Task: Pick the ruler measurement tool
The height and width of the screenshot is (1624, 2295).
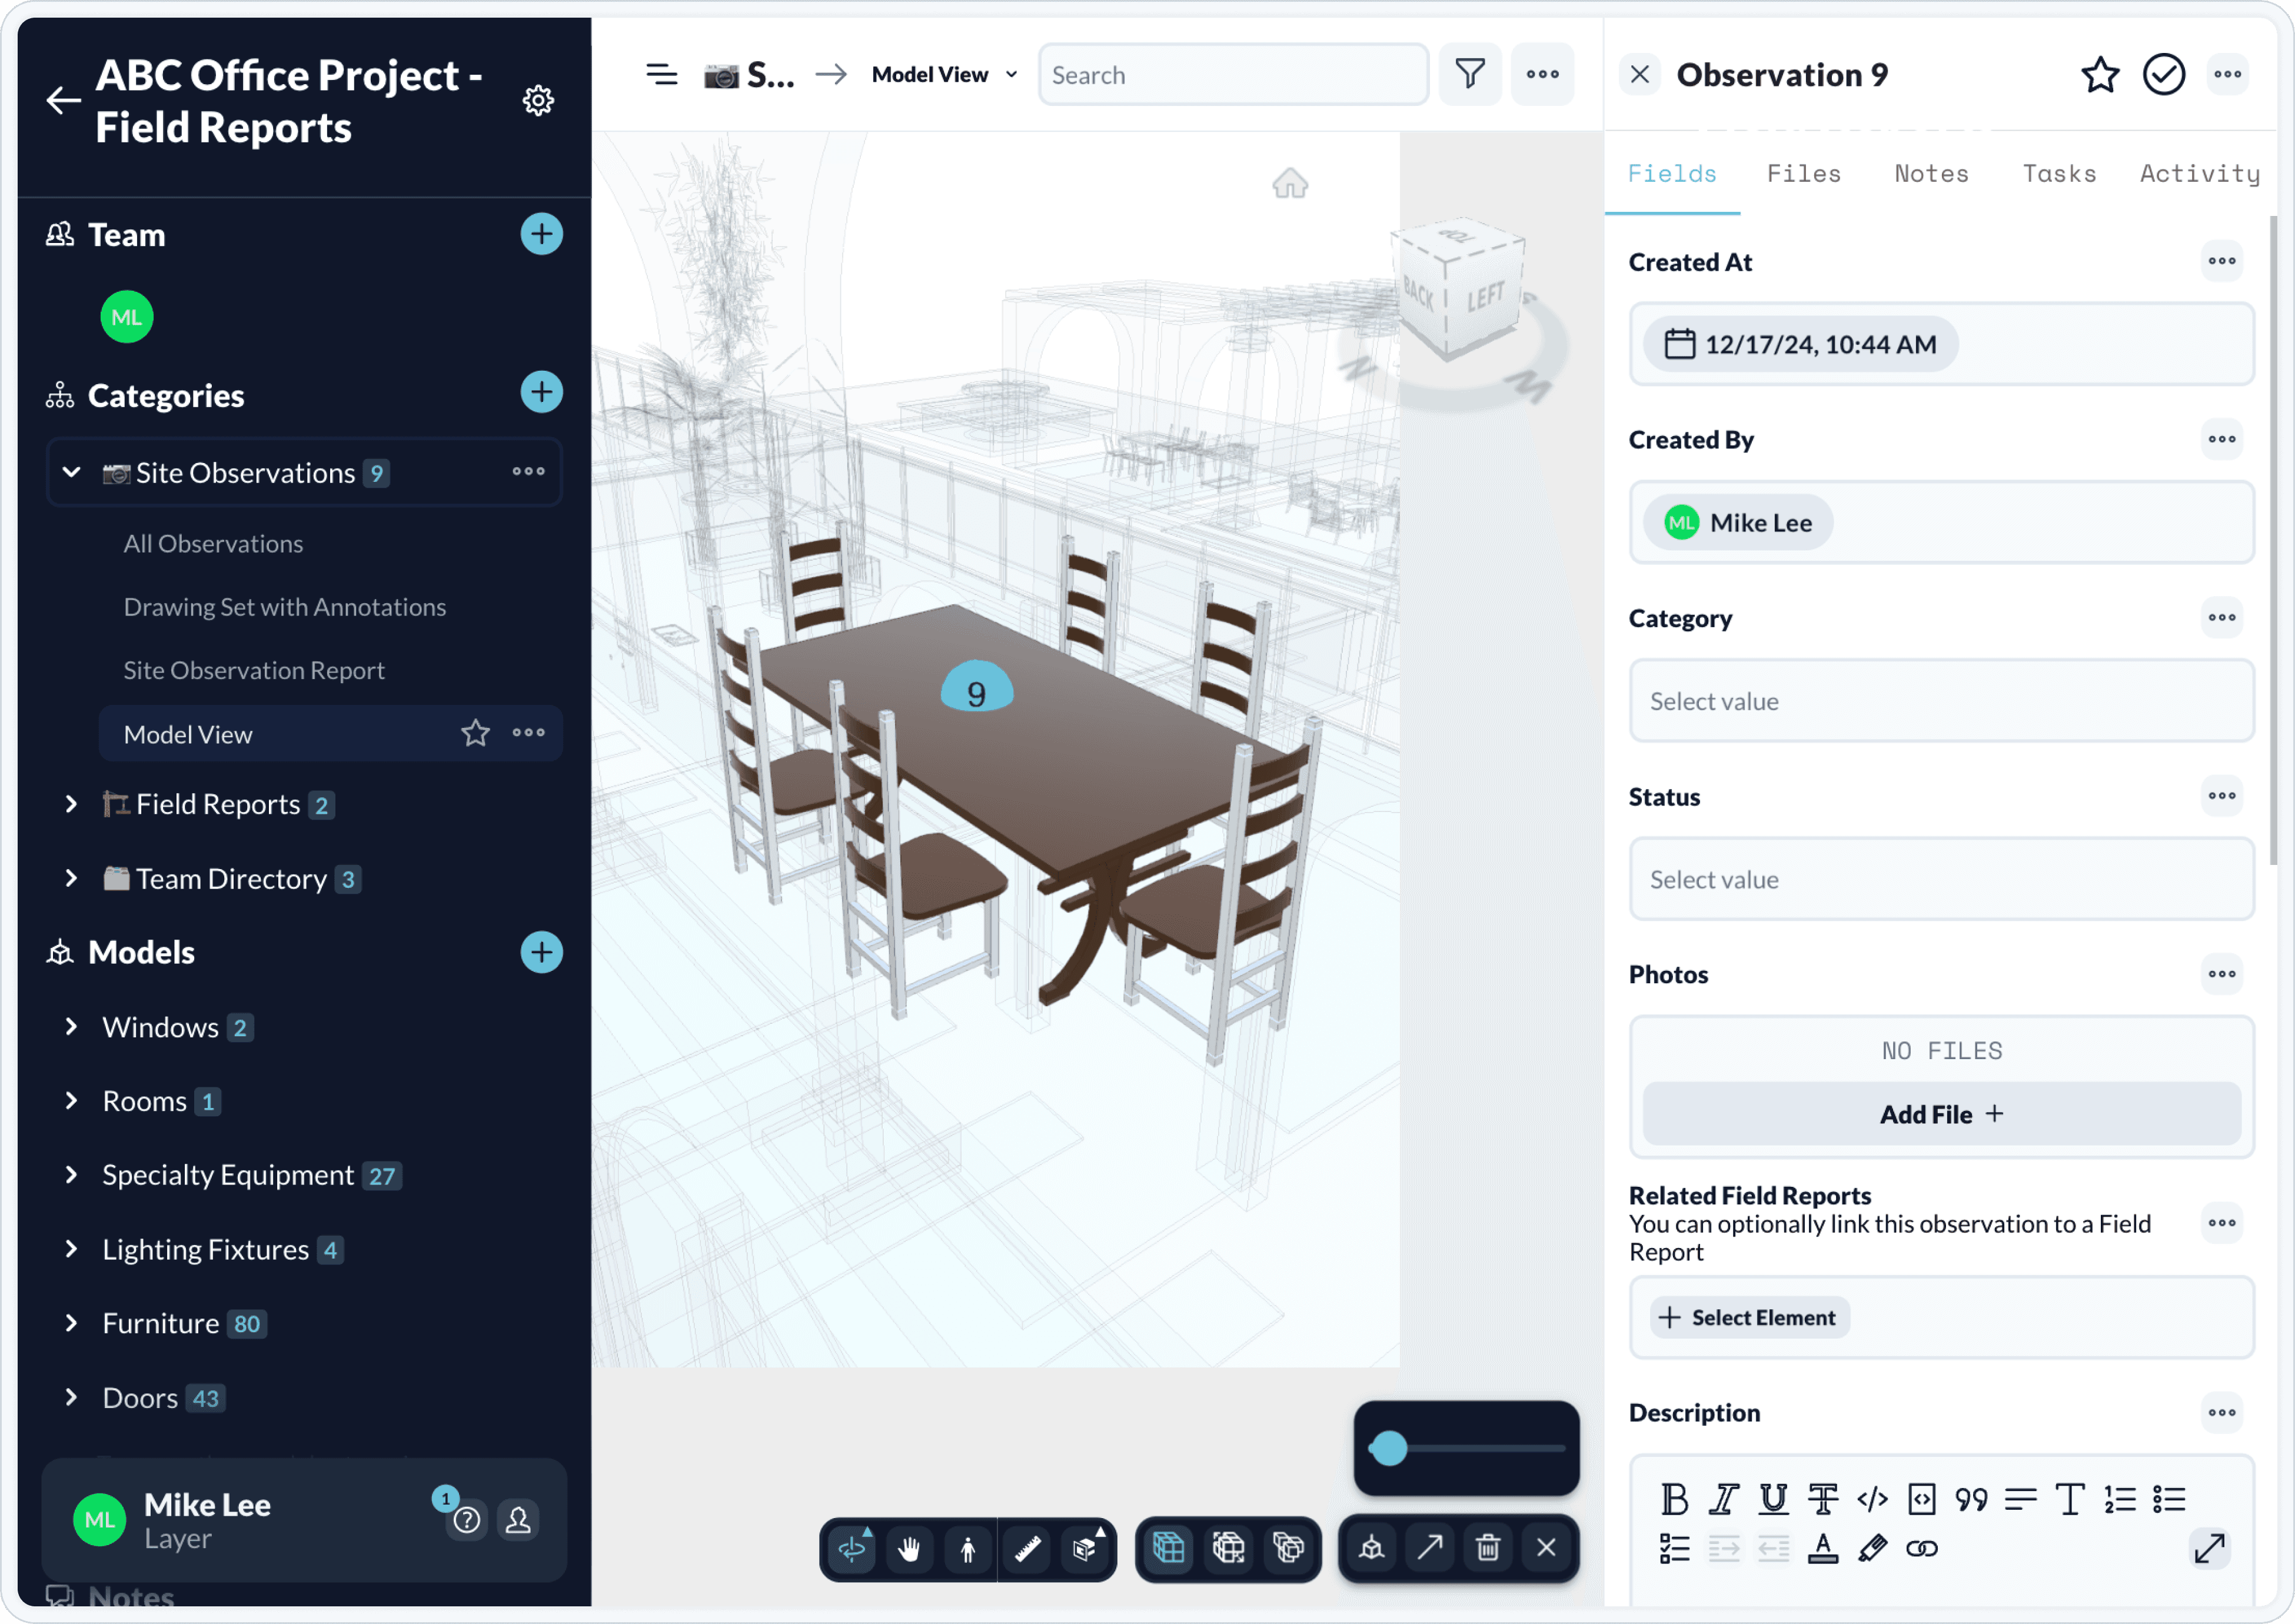Action: click(1027, 1549)
